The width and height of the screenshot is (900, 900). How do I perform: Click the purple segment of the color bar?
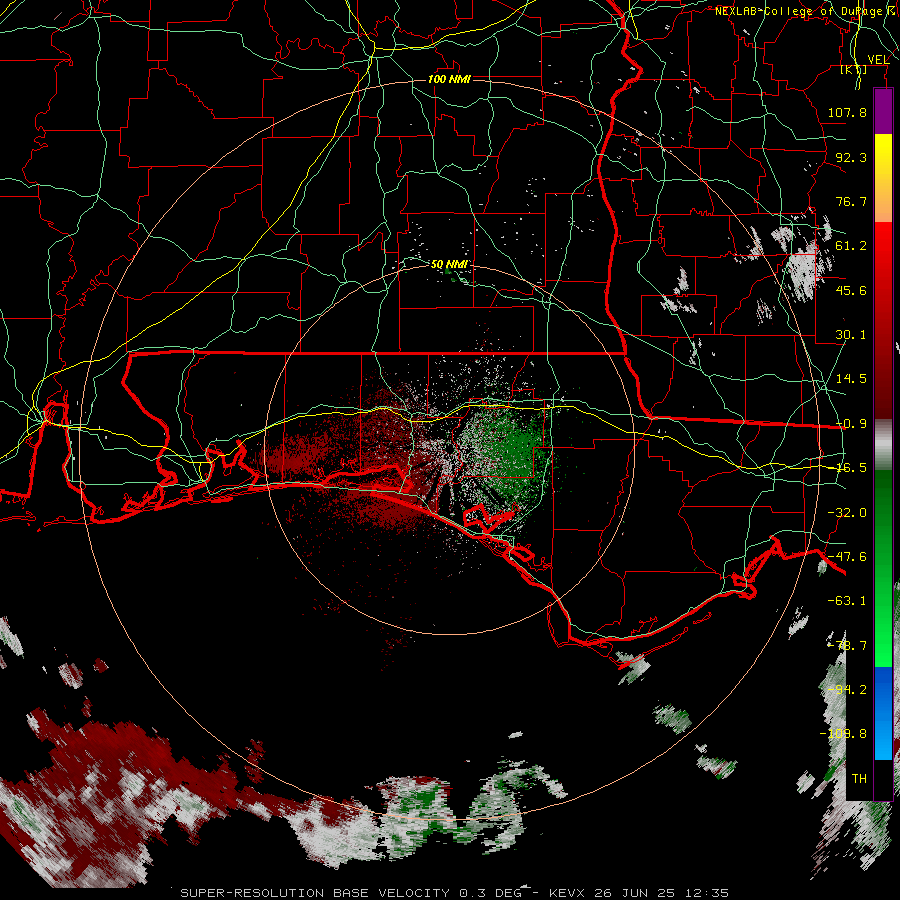[883, 111]
